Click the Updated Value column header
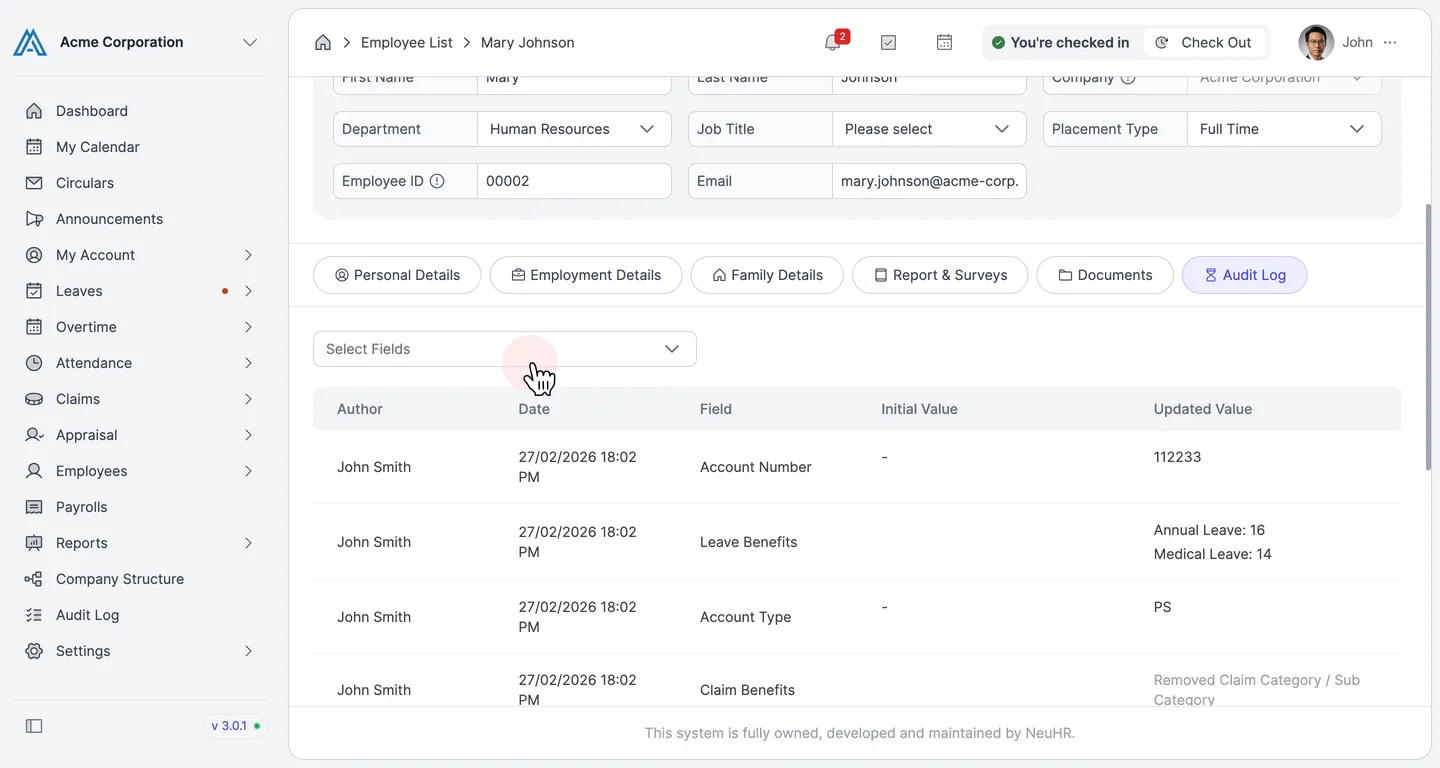The image size is (1440, 768). coord(1203,409)
